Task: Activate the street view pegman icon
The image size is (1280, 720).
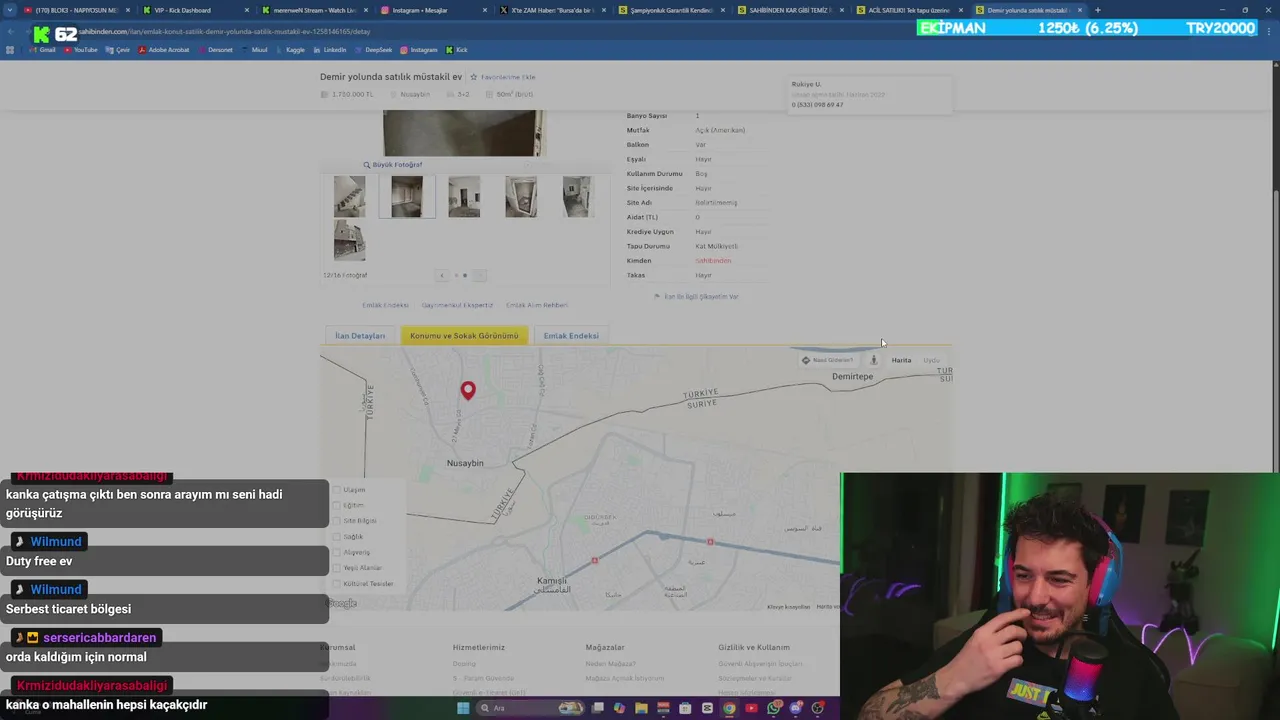Action: pos(874,360)
